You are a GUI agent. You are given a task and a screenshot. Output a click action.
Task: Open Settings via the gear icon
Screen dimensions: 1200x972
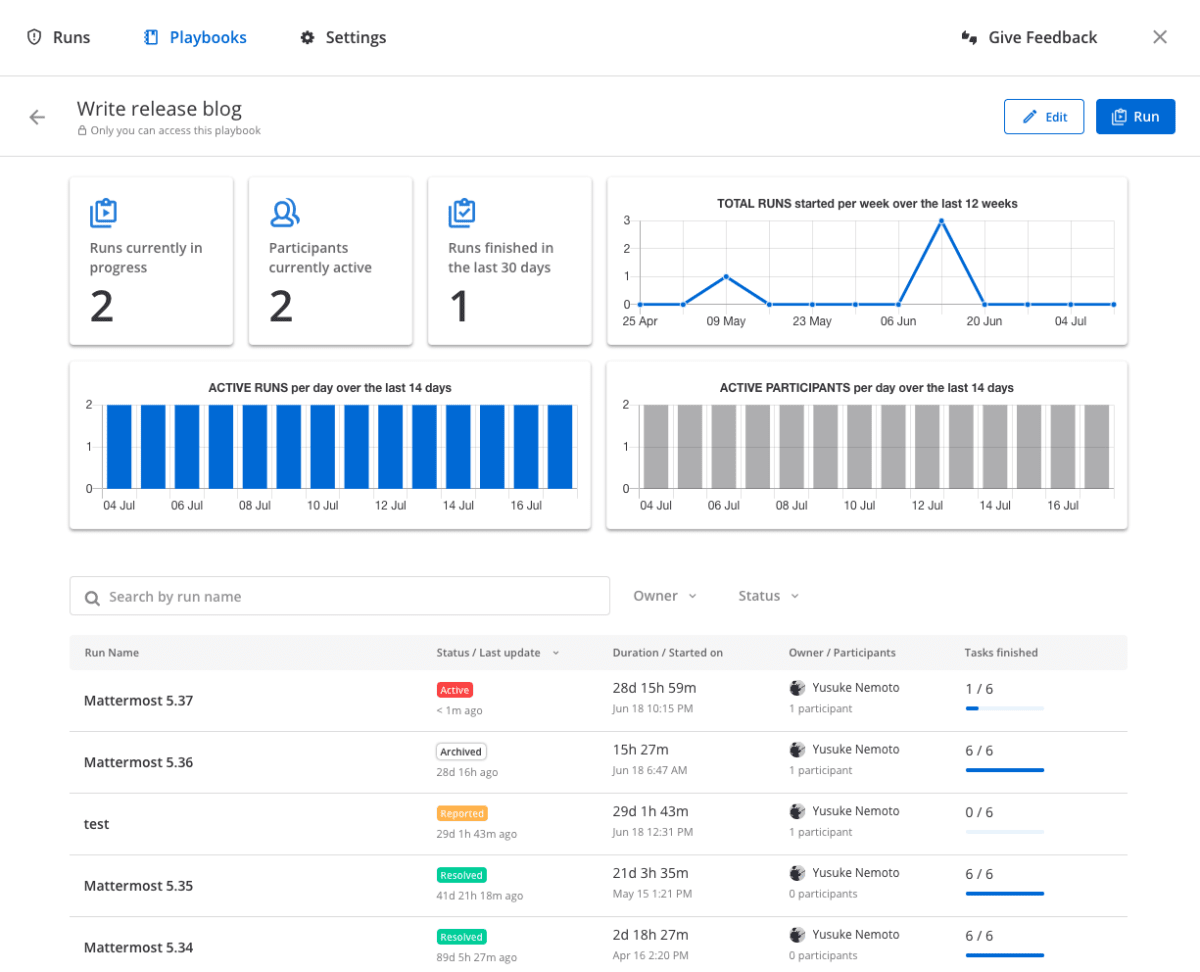(307, 37)
